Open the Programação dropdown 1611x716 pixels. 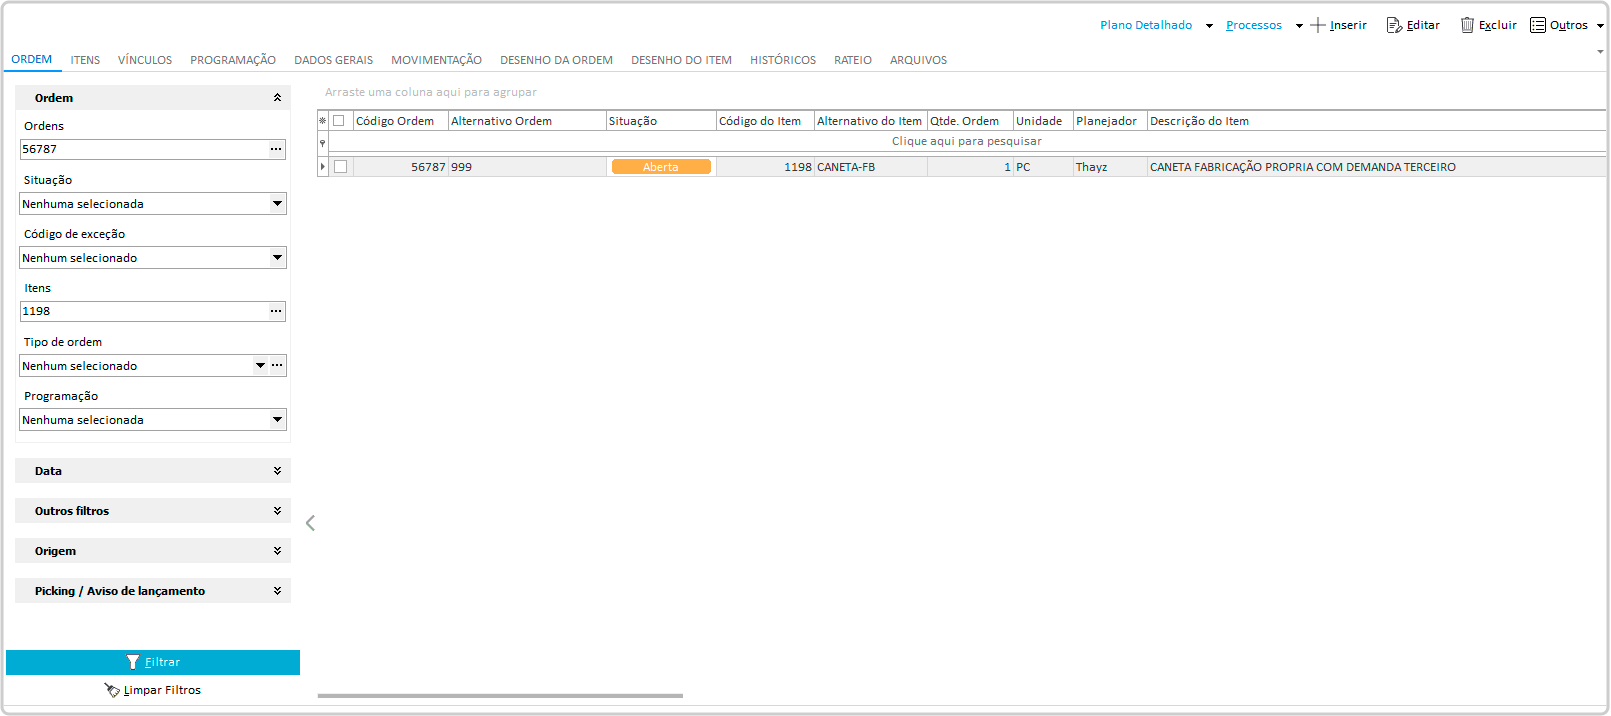pyautogui.click(x=277, y=420)
